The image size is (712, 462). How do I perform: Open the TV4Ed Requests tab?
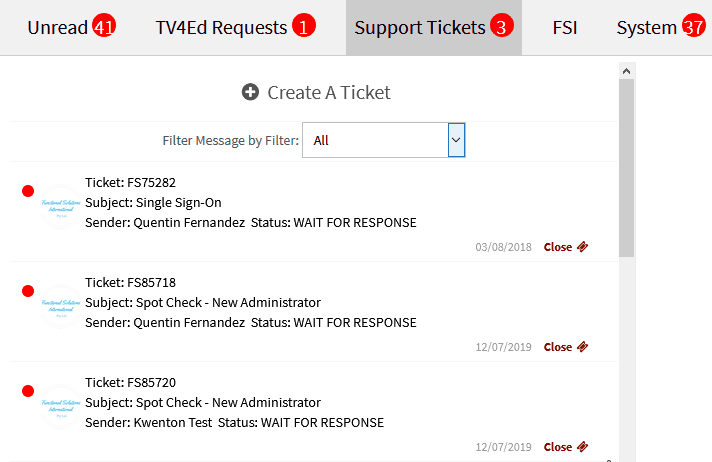pos(235,27)
